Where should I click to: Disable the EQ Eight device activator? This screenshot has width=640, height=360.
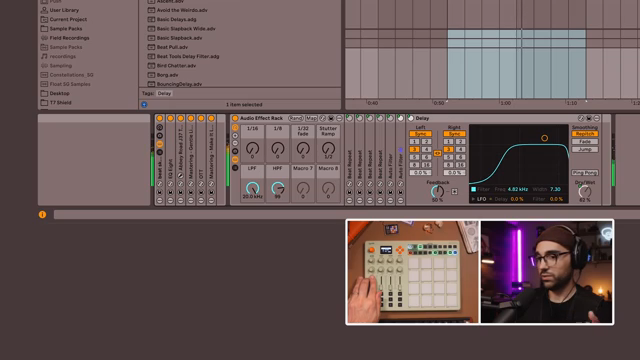pos(170,118)
